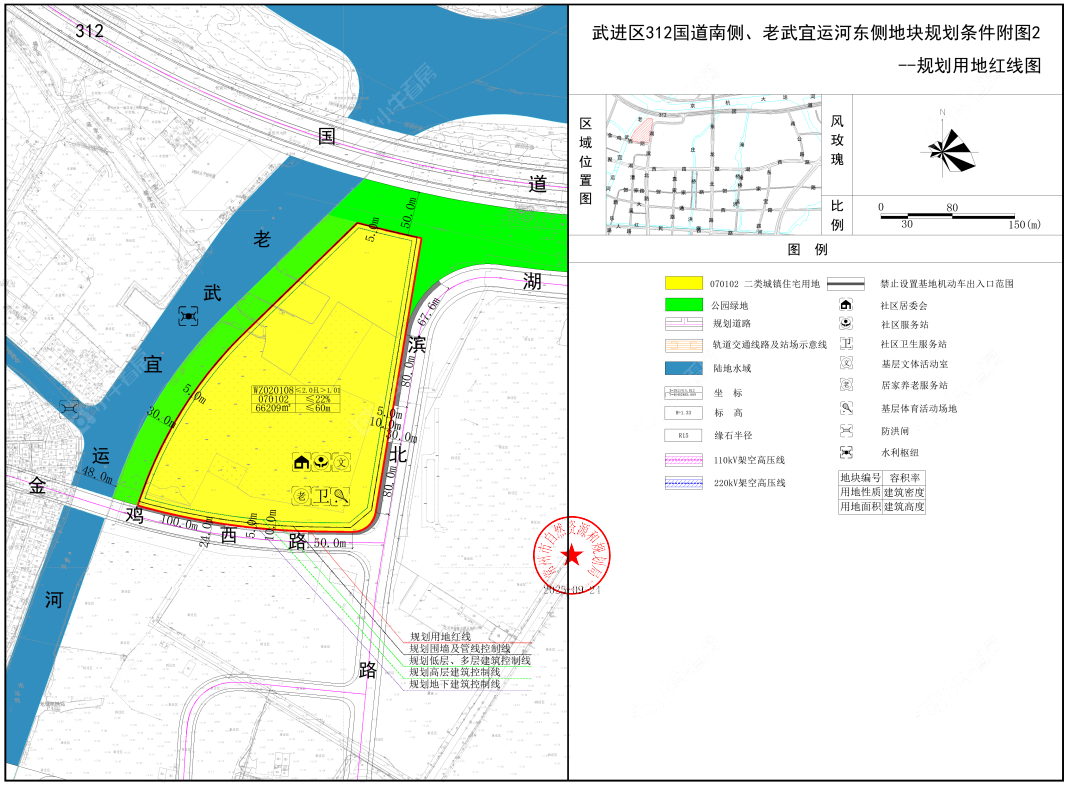Click the blue 陆地水域 swatch in legend
Screen dimensions: 1067x785
tap(684, 368)
